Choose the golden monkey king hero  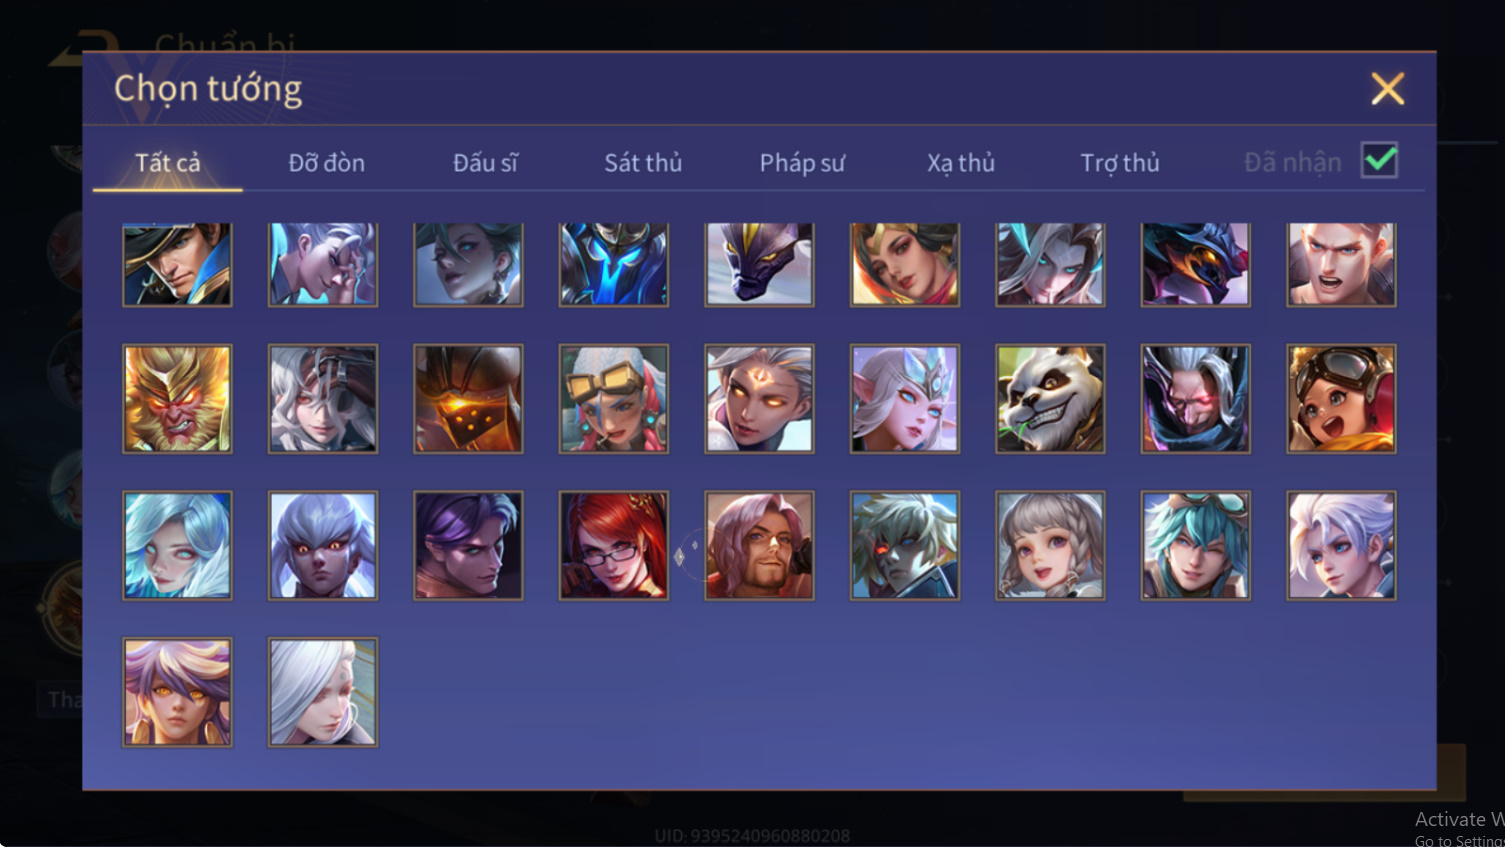177,399
